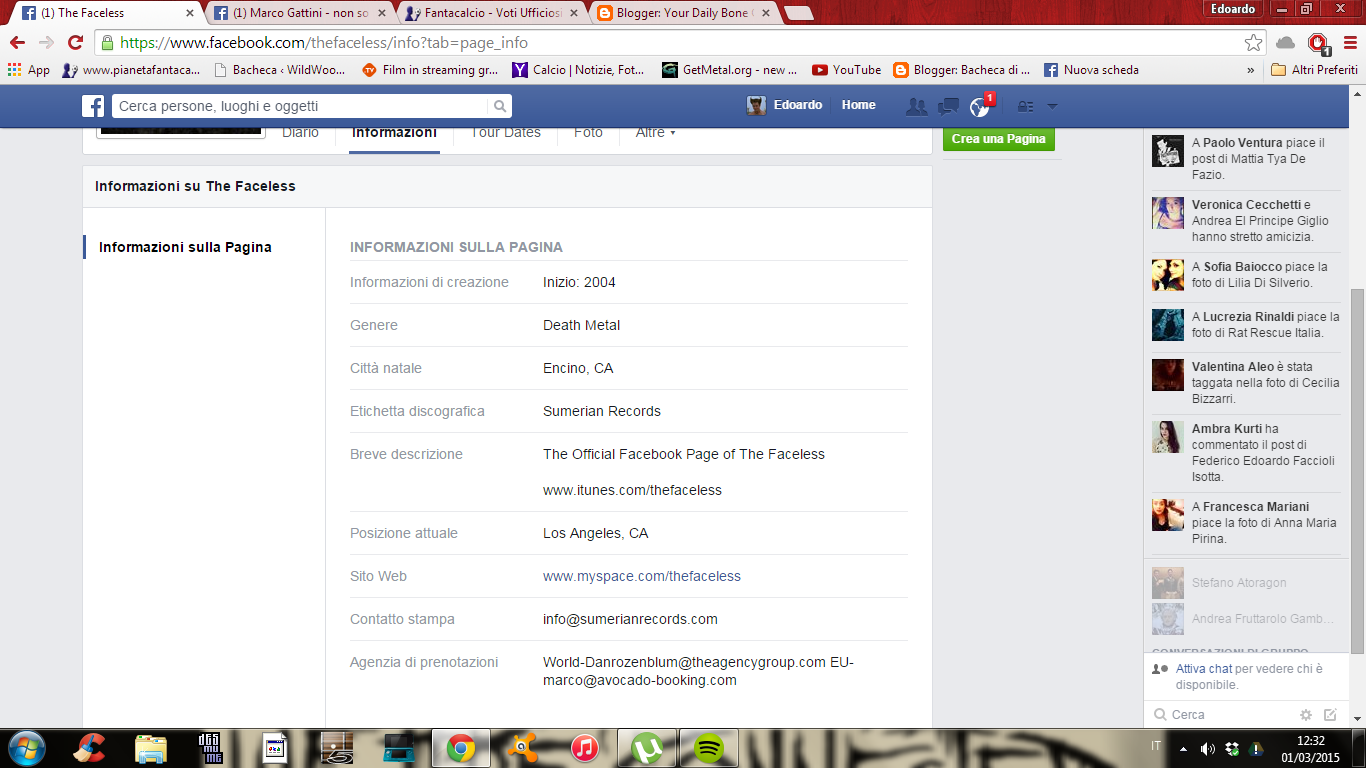Open Avast antivirus from the taskbar
The image size is (1366, 768).
click(523, 748)
